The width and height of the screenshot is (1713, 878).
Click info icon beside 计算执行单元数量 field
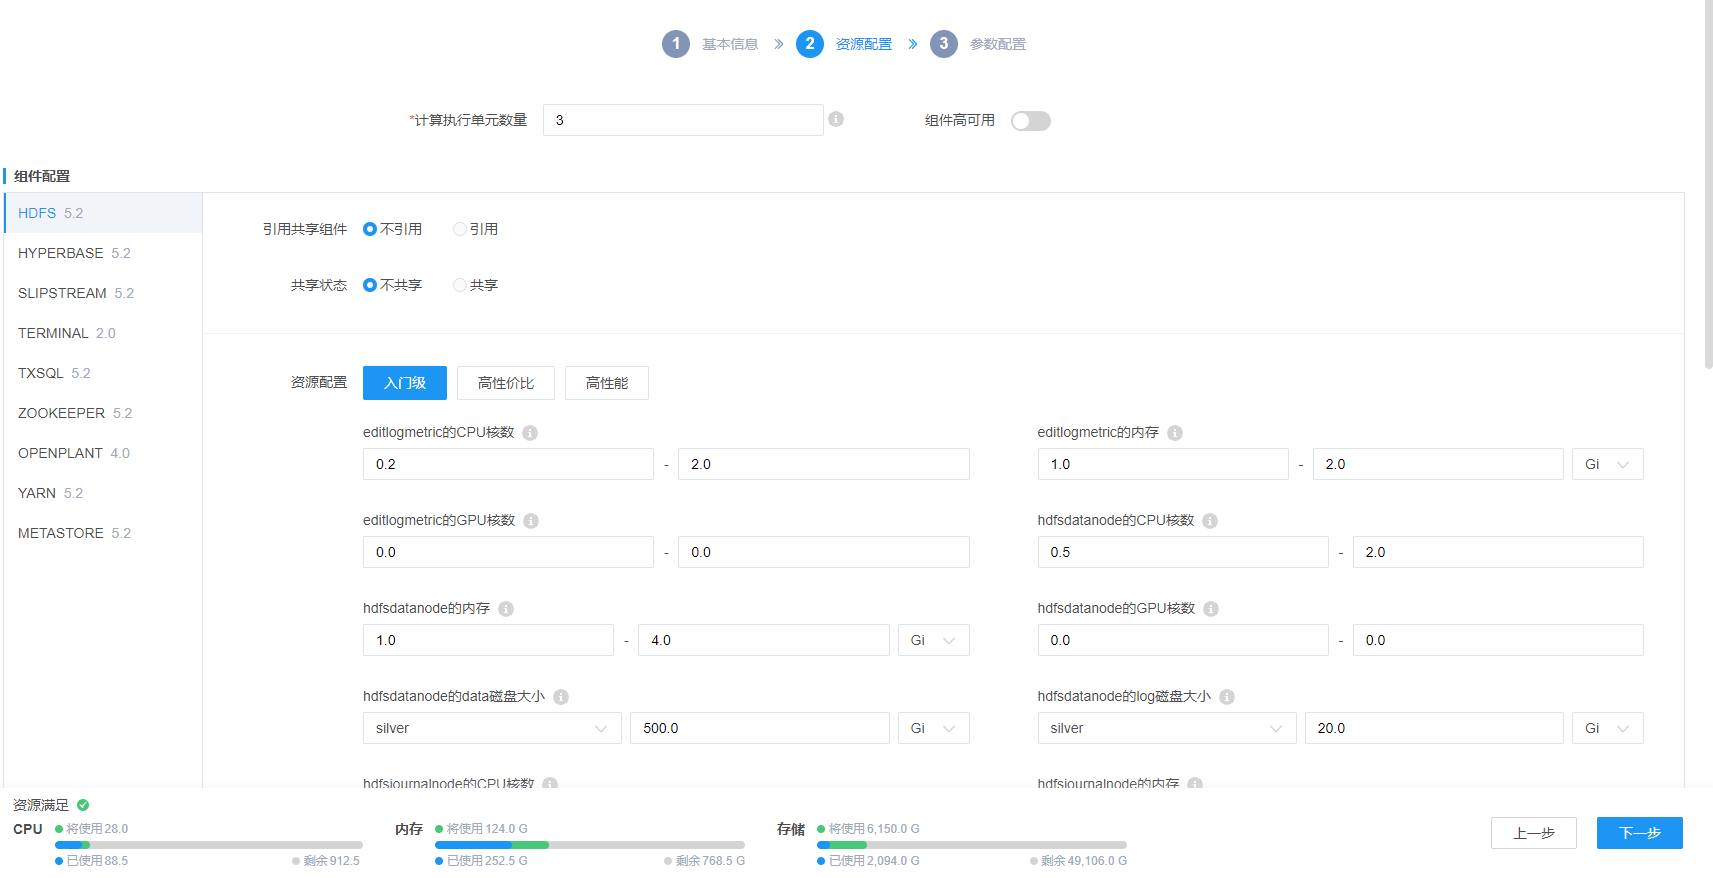tap(836, 119)
